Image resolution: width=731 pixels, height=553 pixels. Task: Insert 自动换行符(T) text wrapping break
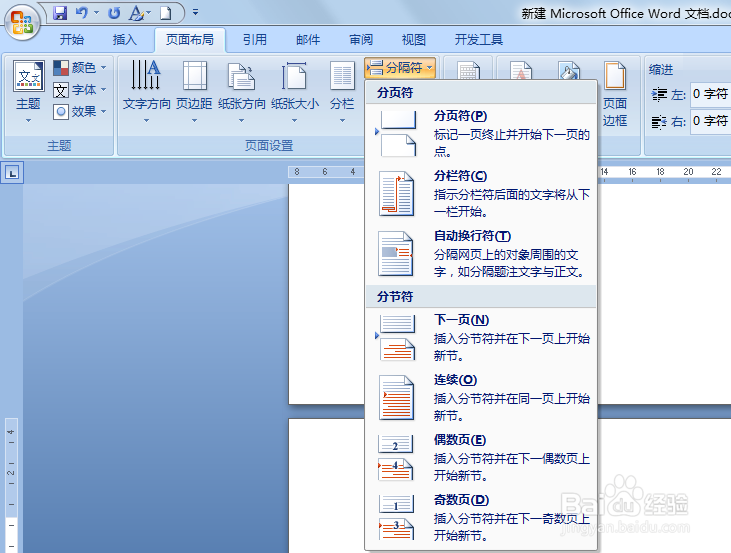(x=481, y=254)
